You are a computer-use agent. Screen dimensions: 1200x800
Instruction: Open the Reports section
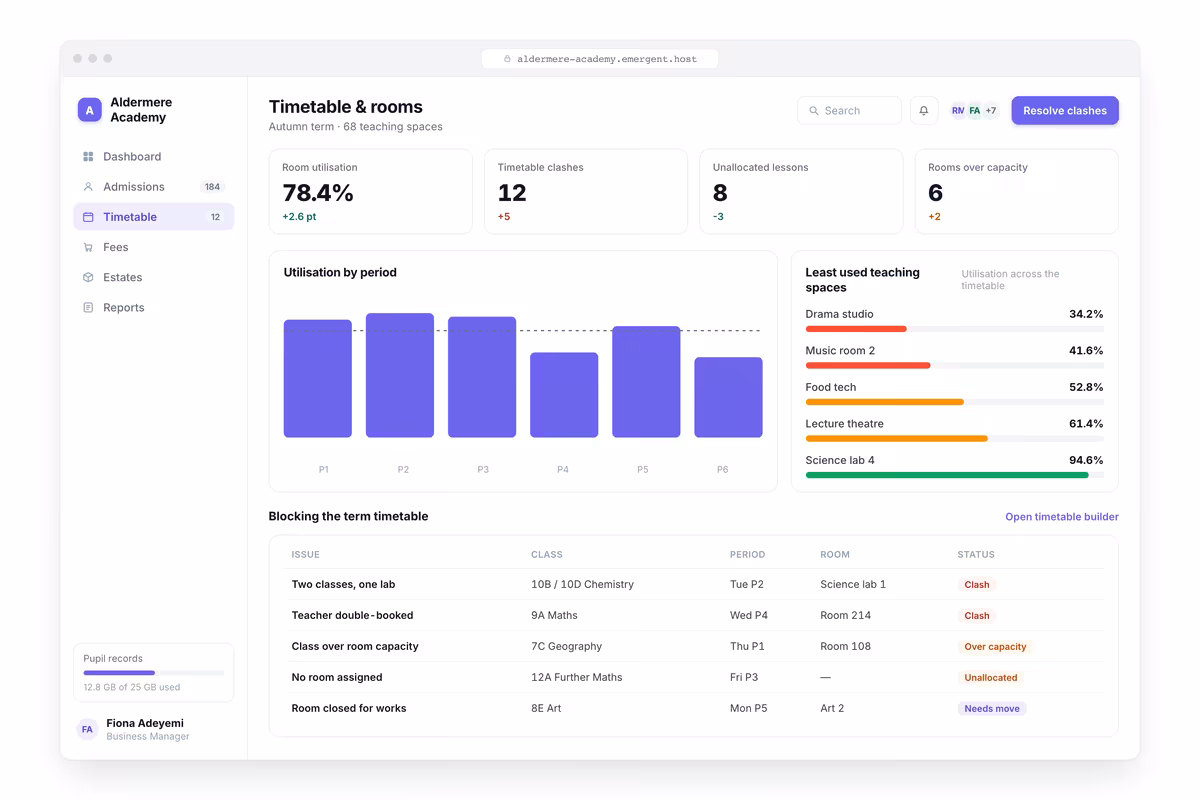154,308
